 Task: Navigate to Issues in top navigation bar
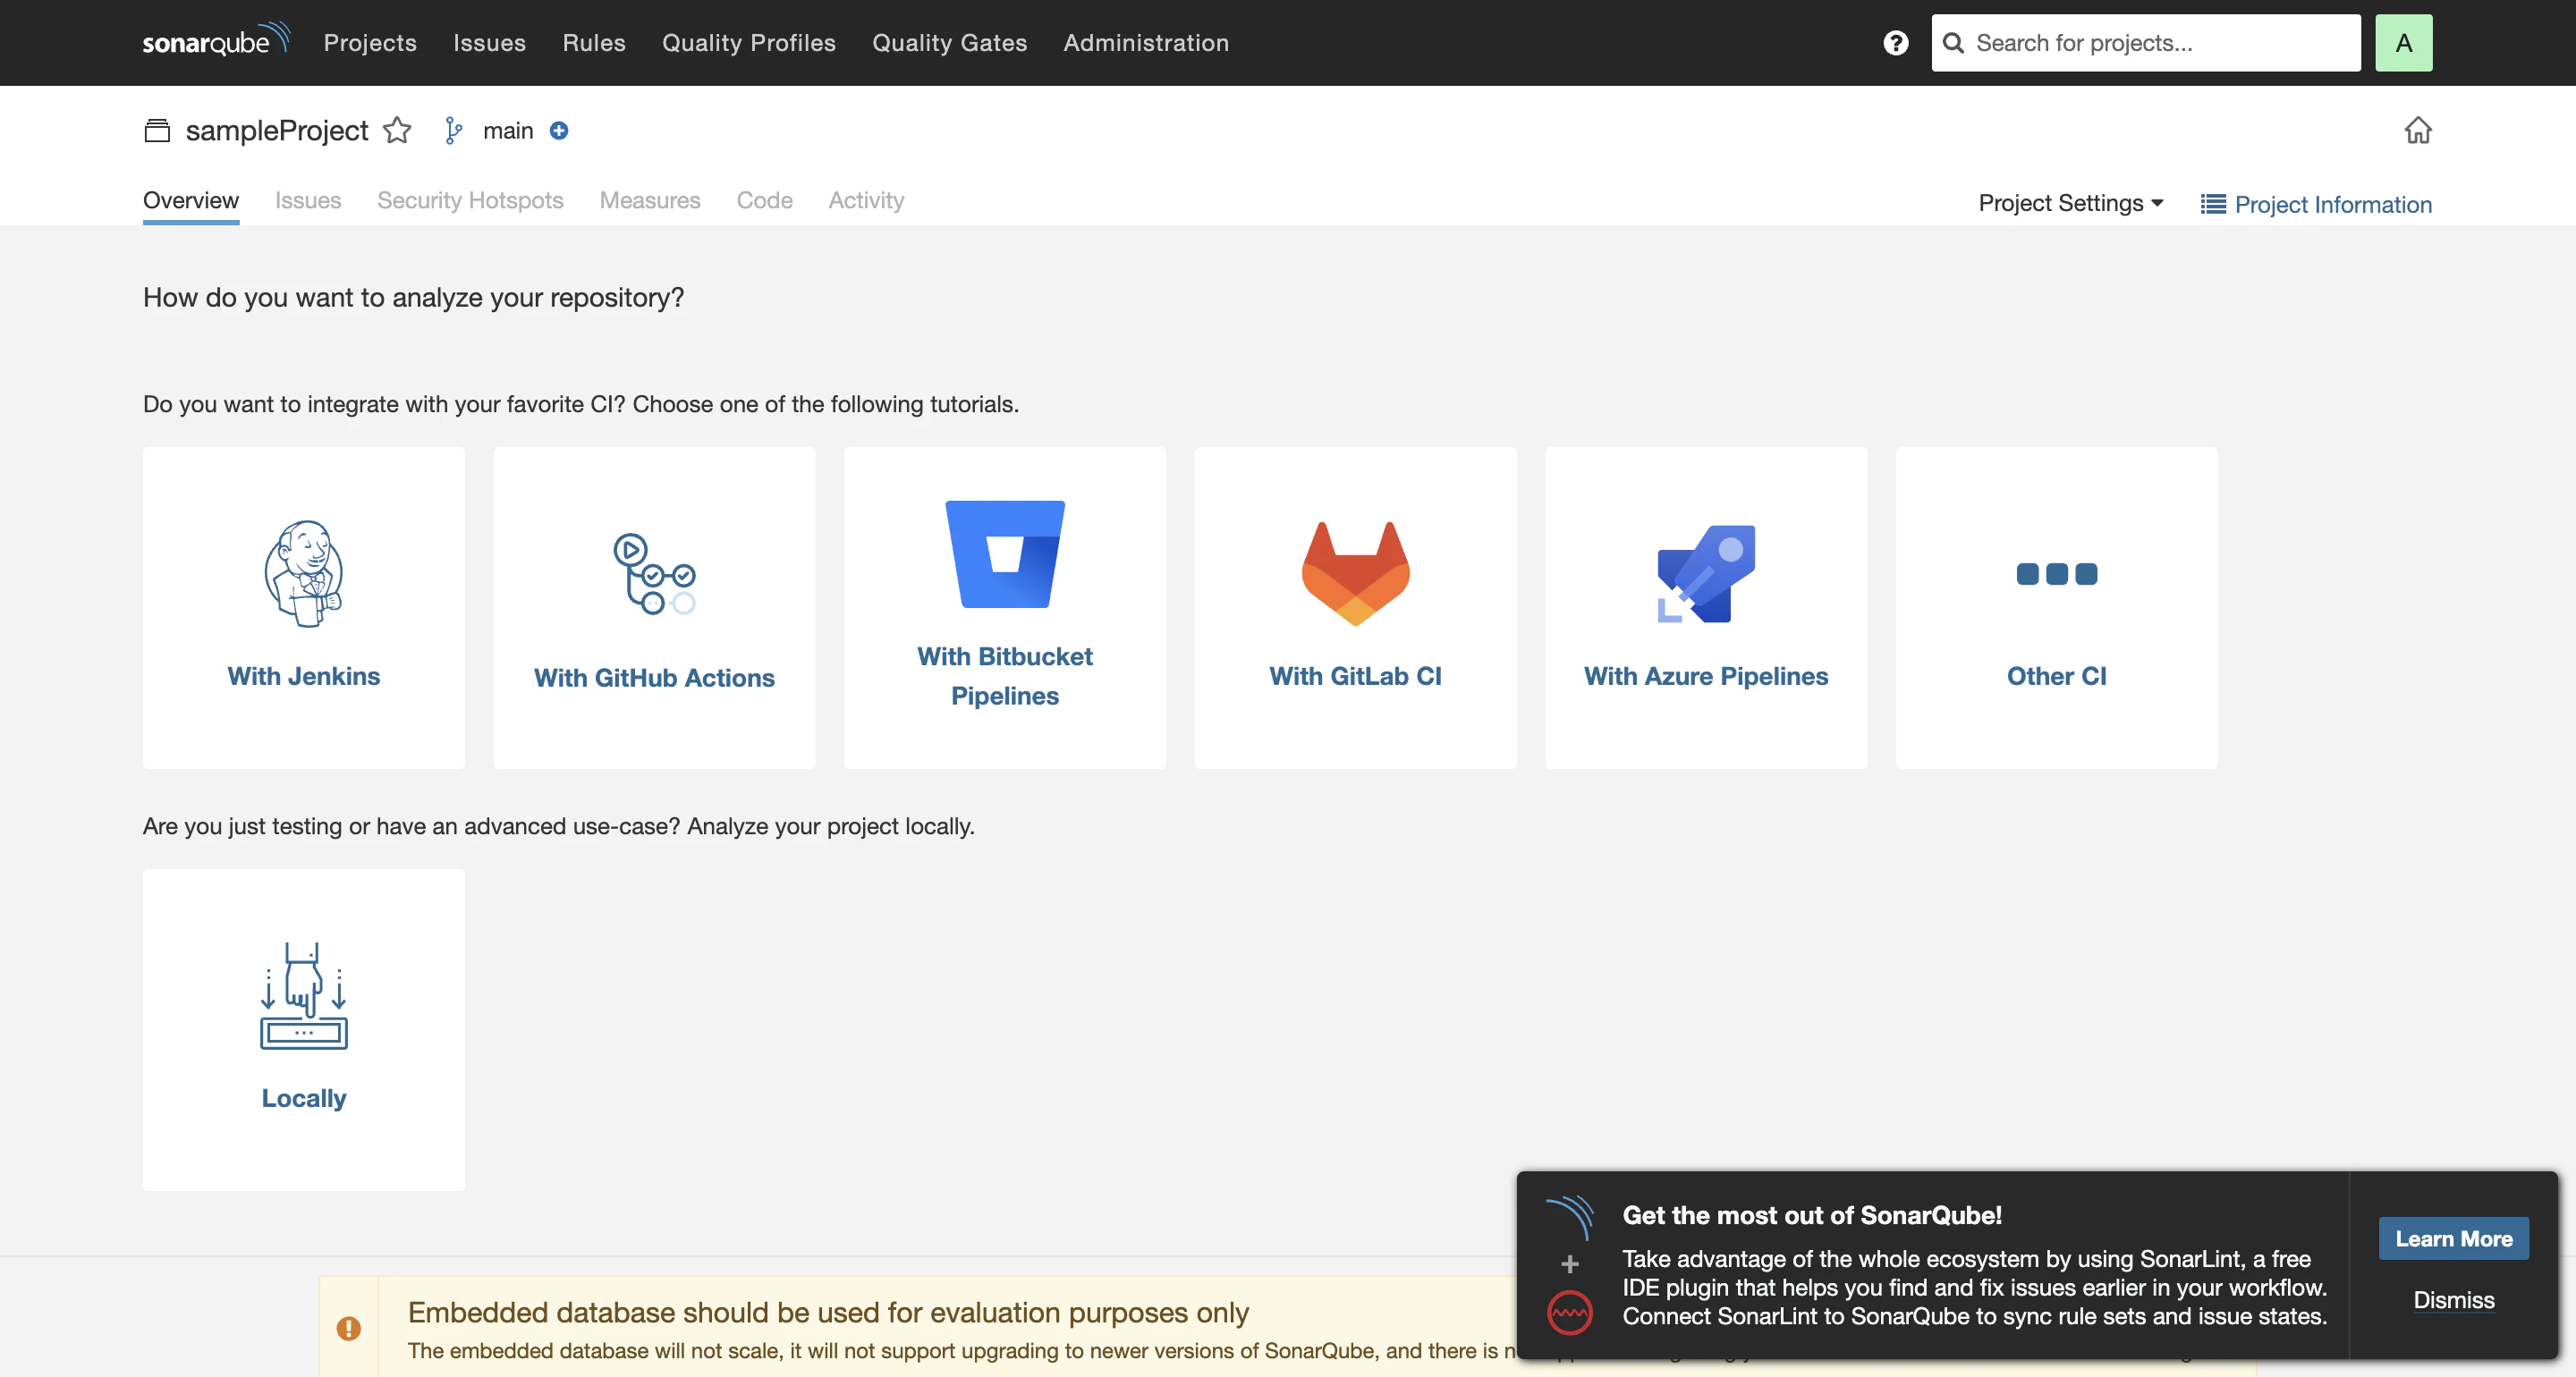coord(489,43)
